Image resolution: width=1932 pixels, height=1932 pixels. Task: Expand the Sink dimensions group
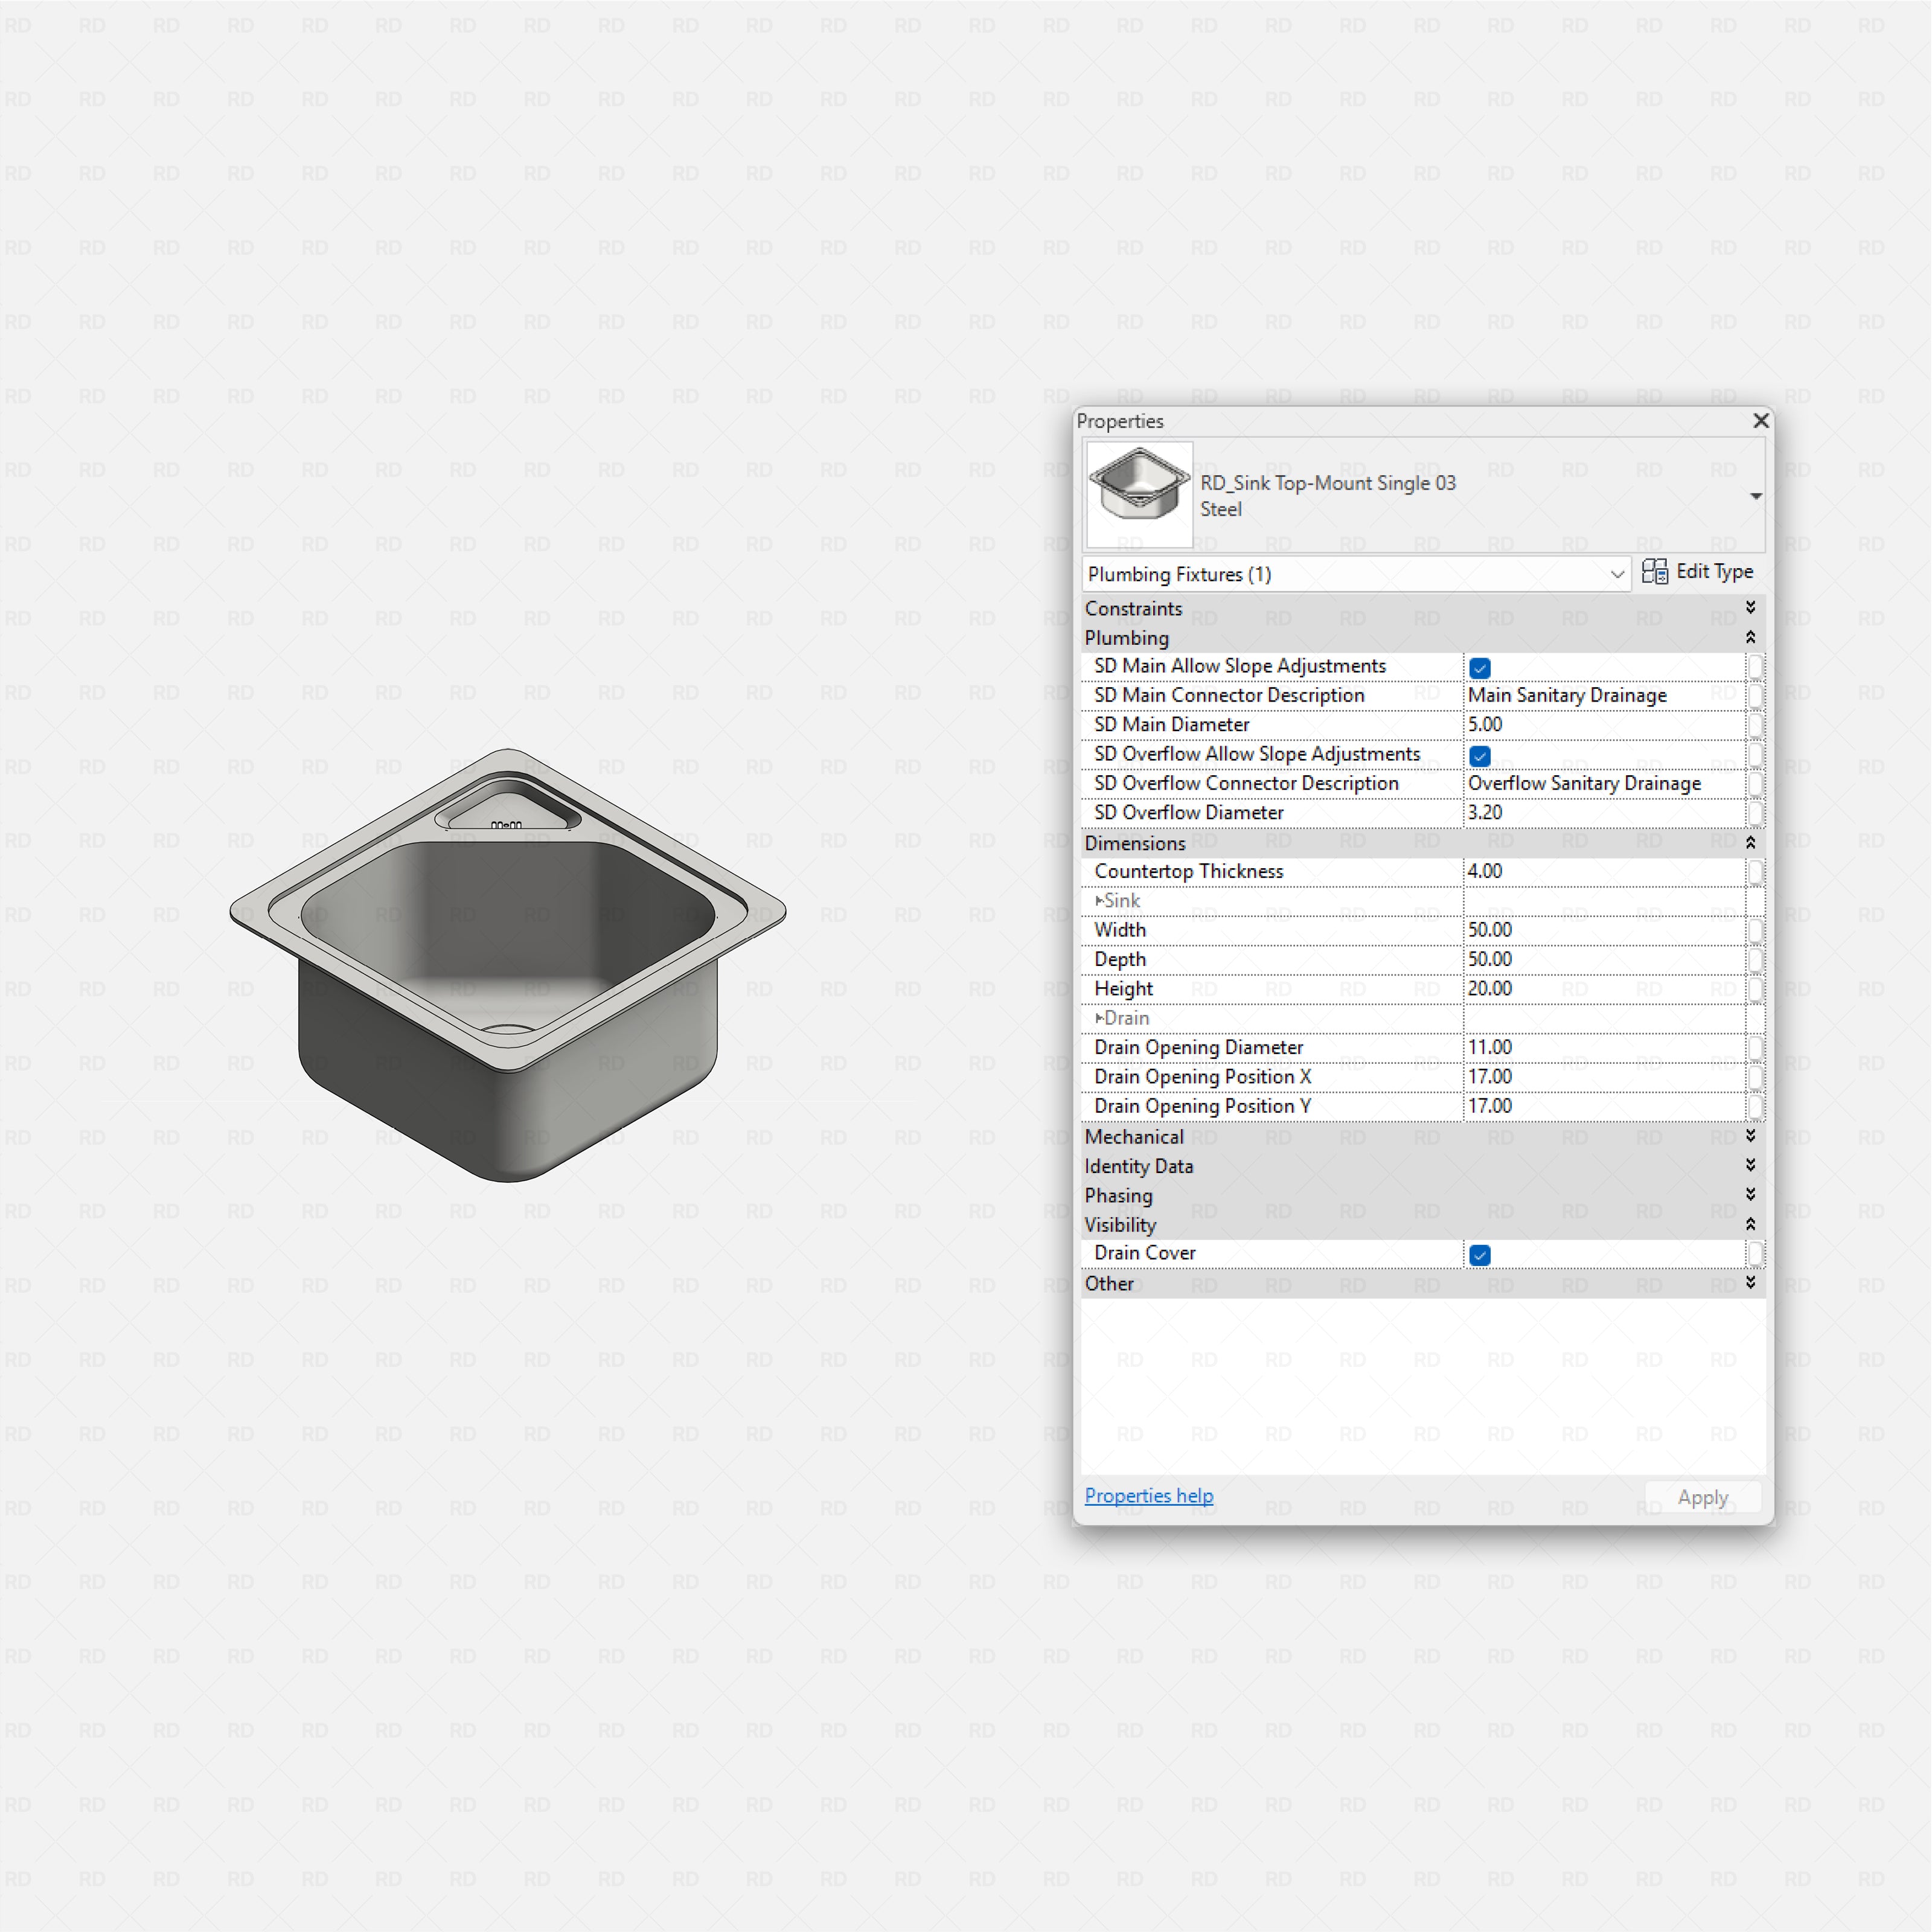click(1100, 900)
